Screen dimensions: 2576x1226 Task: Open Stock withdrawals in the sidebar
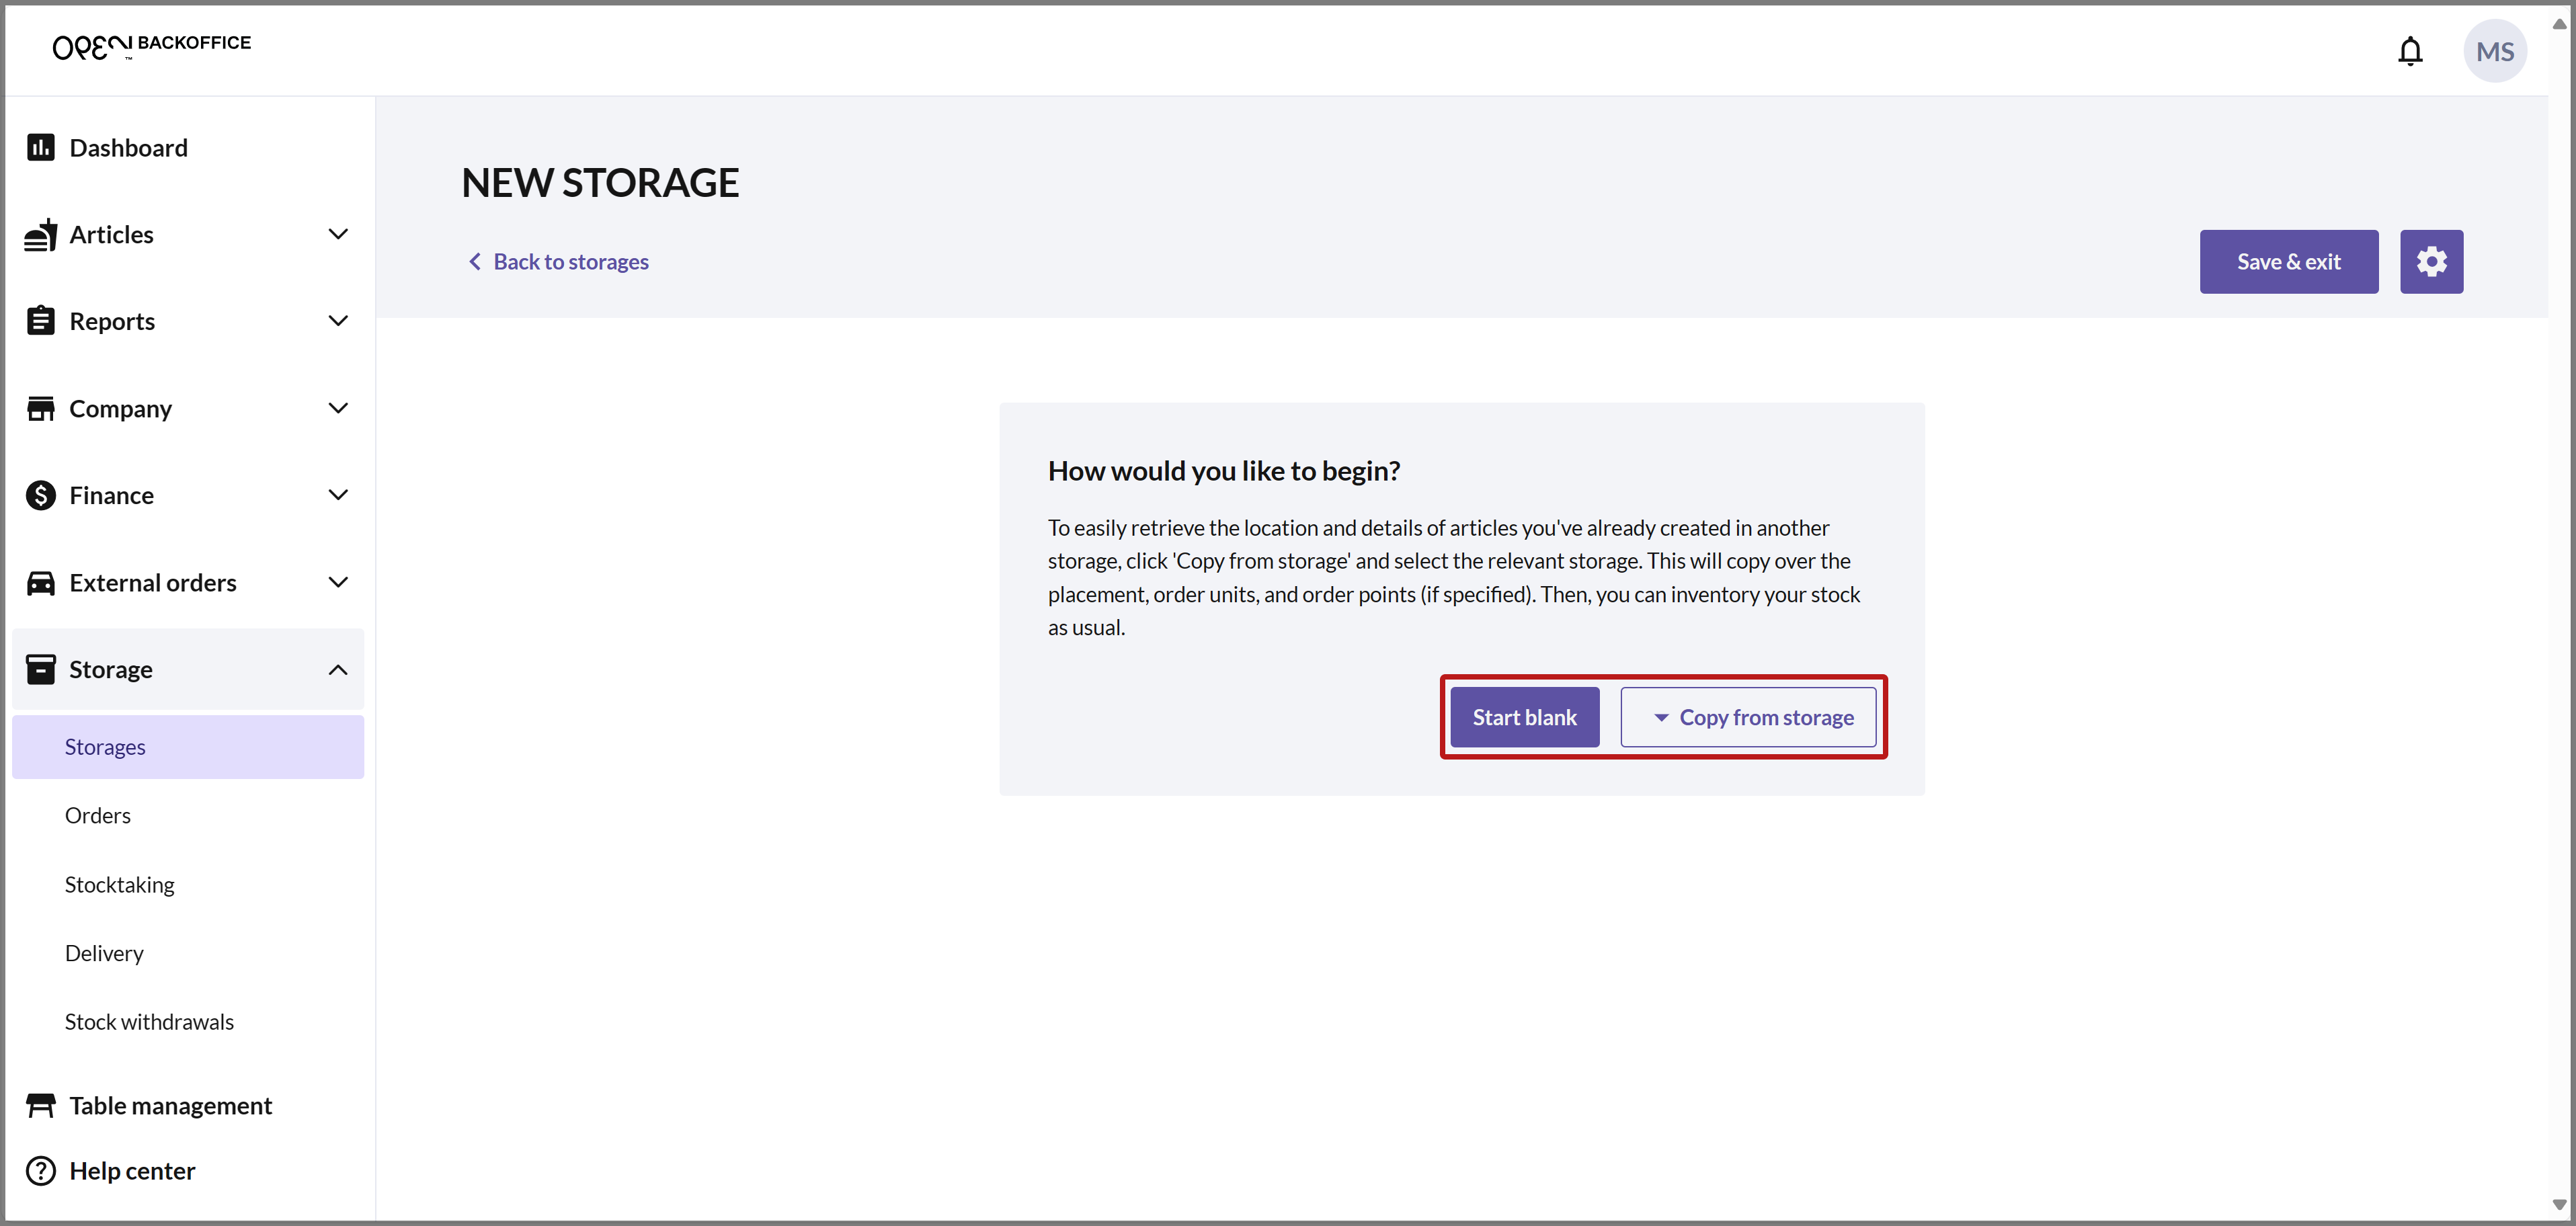149,1022
